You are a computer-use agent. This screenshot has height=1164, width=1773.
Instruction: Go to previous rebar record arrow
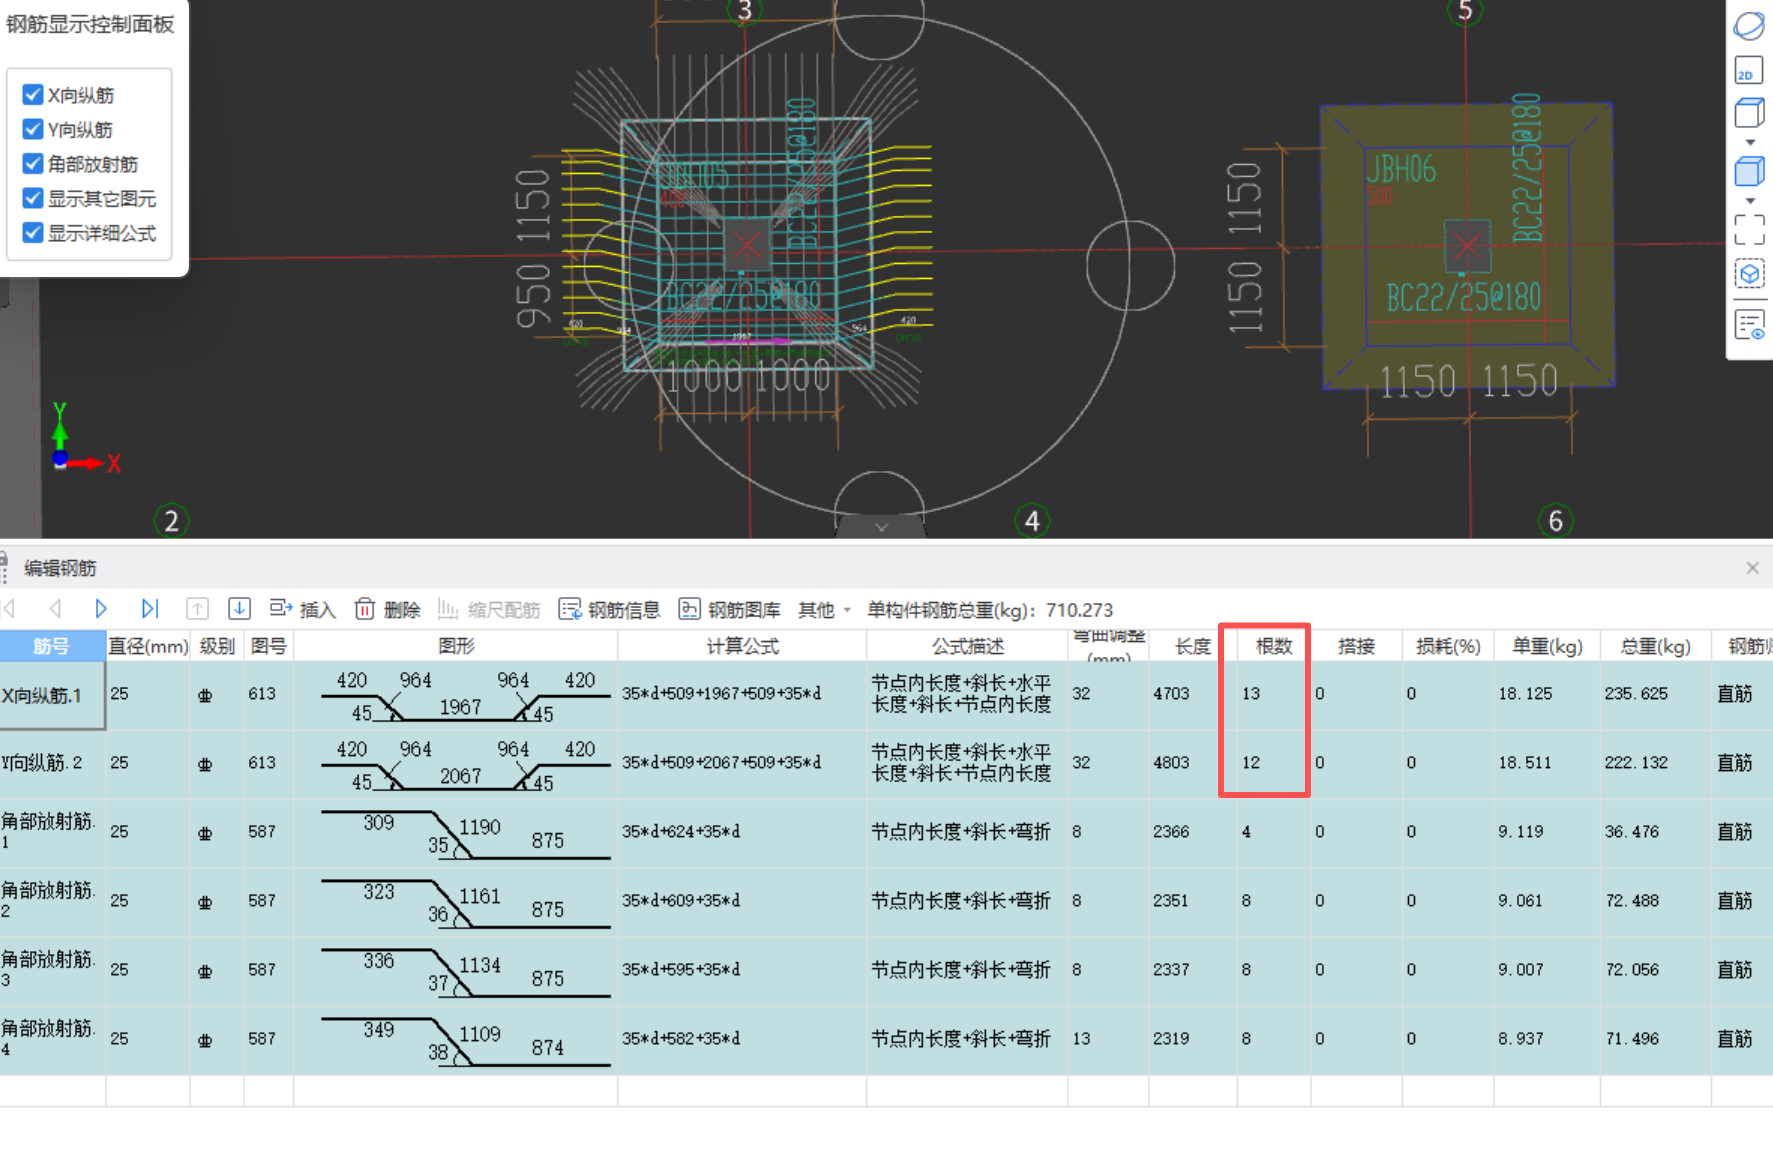tap(56, 609)
